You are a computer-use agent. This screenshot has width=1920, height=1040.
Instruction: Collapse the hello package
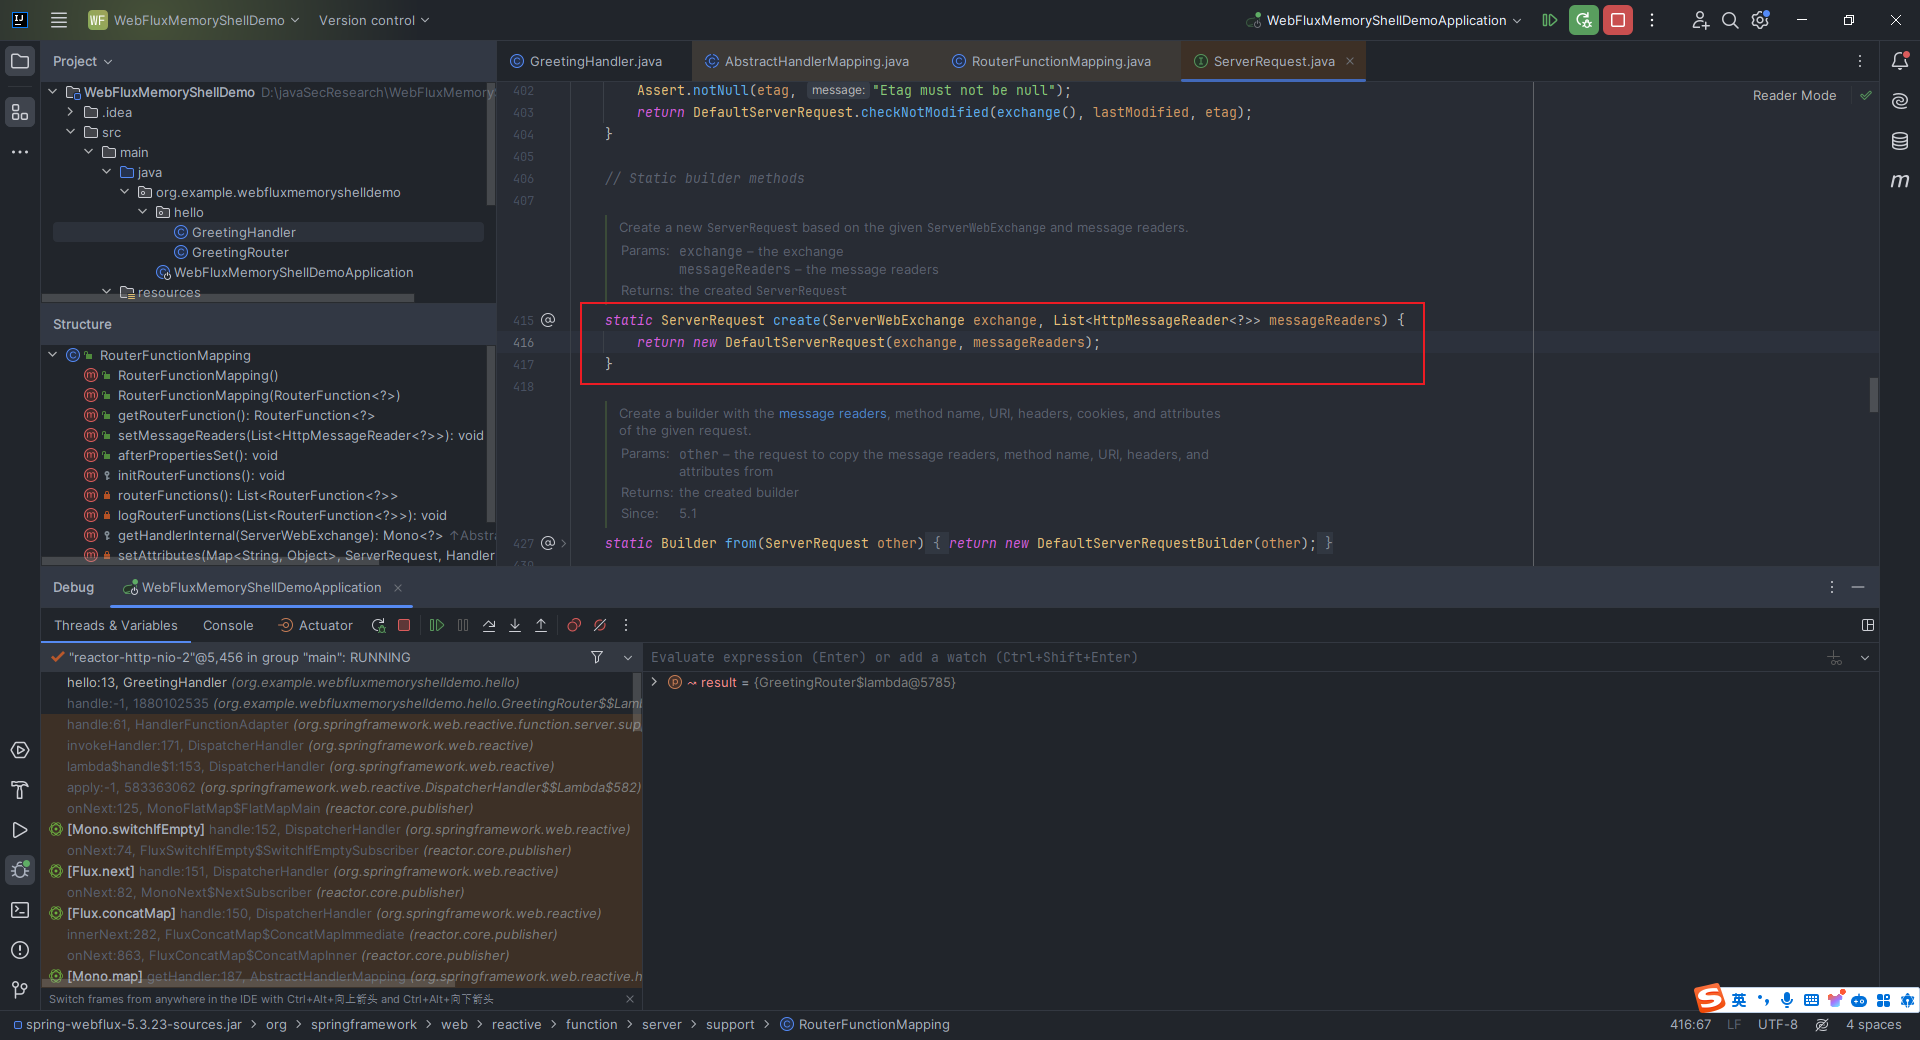(143, 212)
